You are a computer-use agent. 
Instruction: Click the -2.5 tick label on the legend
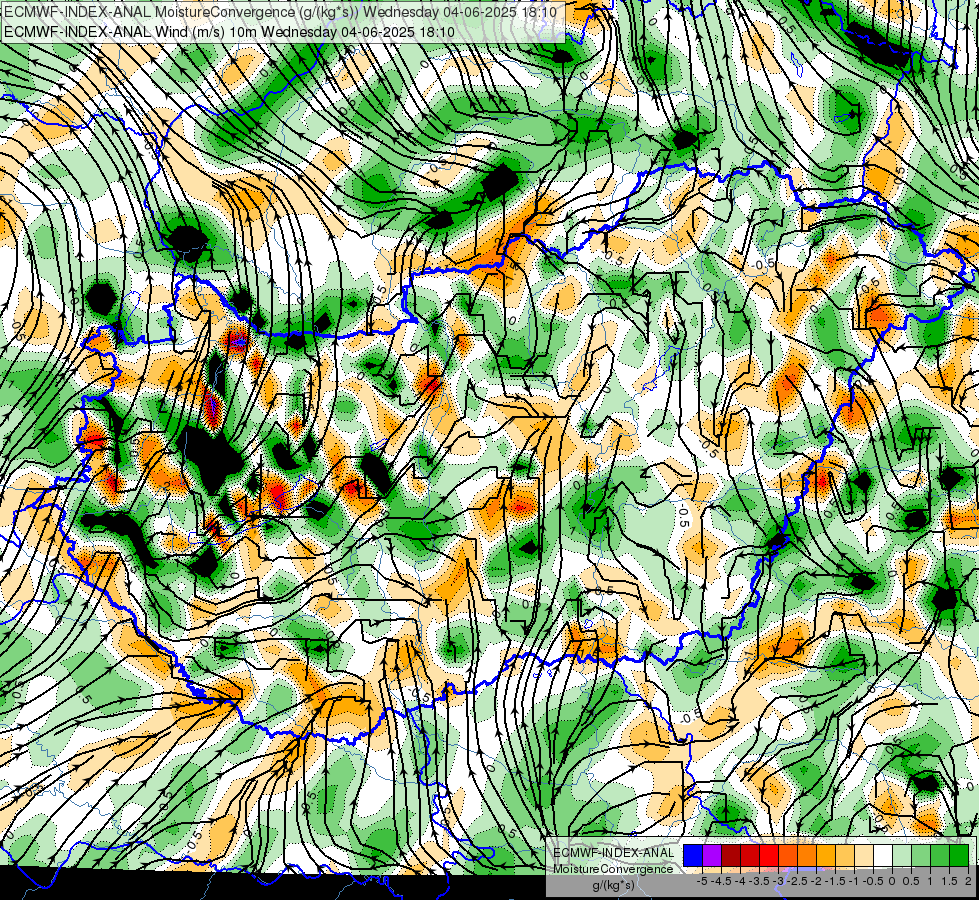point(797,881)
